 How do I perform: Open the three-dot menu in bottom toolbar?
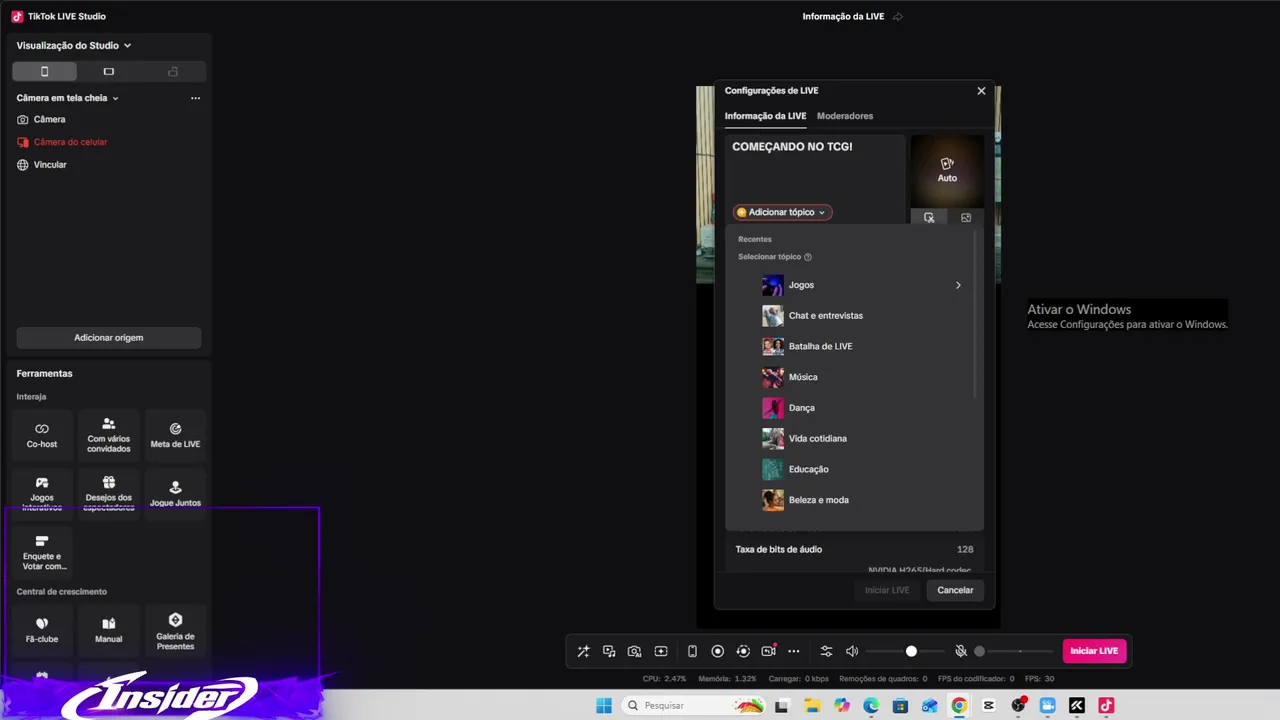point(794,651)
